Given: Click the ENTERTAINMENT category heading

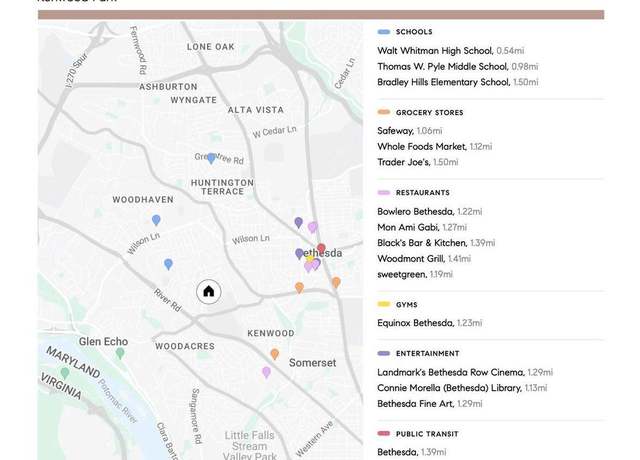Looking at the screenshot, I should (x=427, y=353).
